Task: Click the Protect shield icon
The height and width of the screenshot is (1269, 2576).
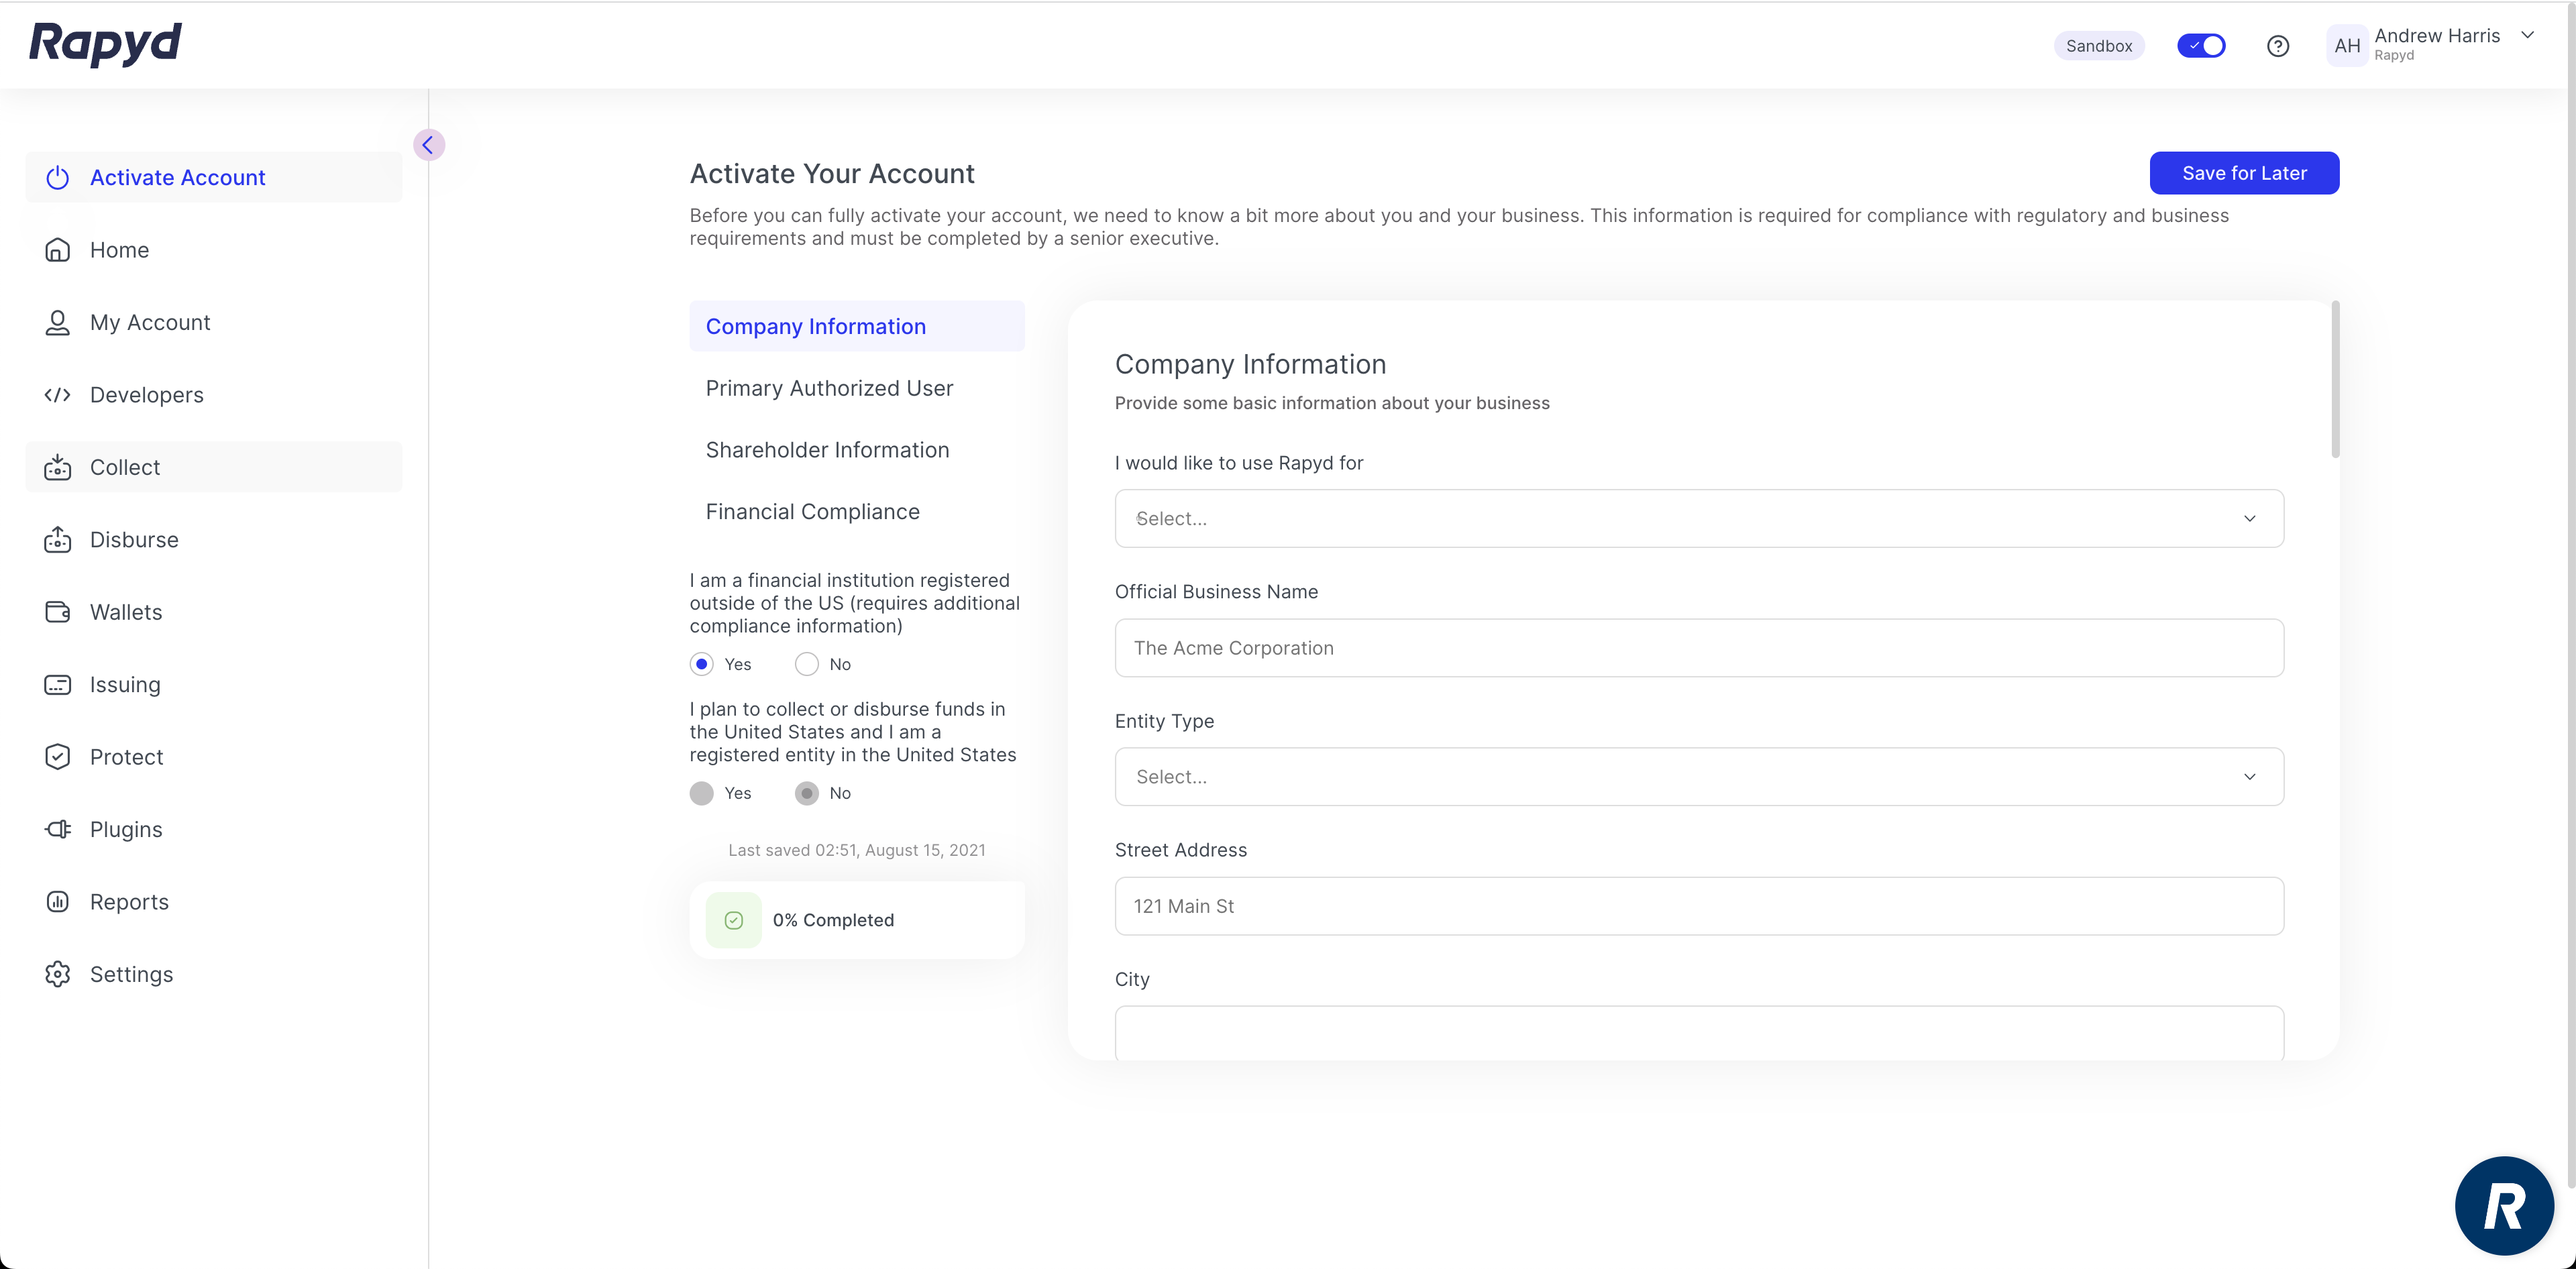Action: pyautogui.click(x=57, y=757)
